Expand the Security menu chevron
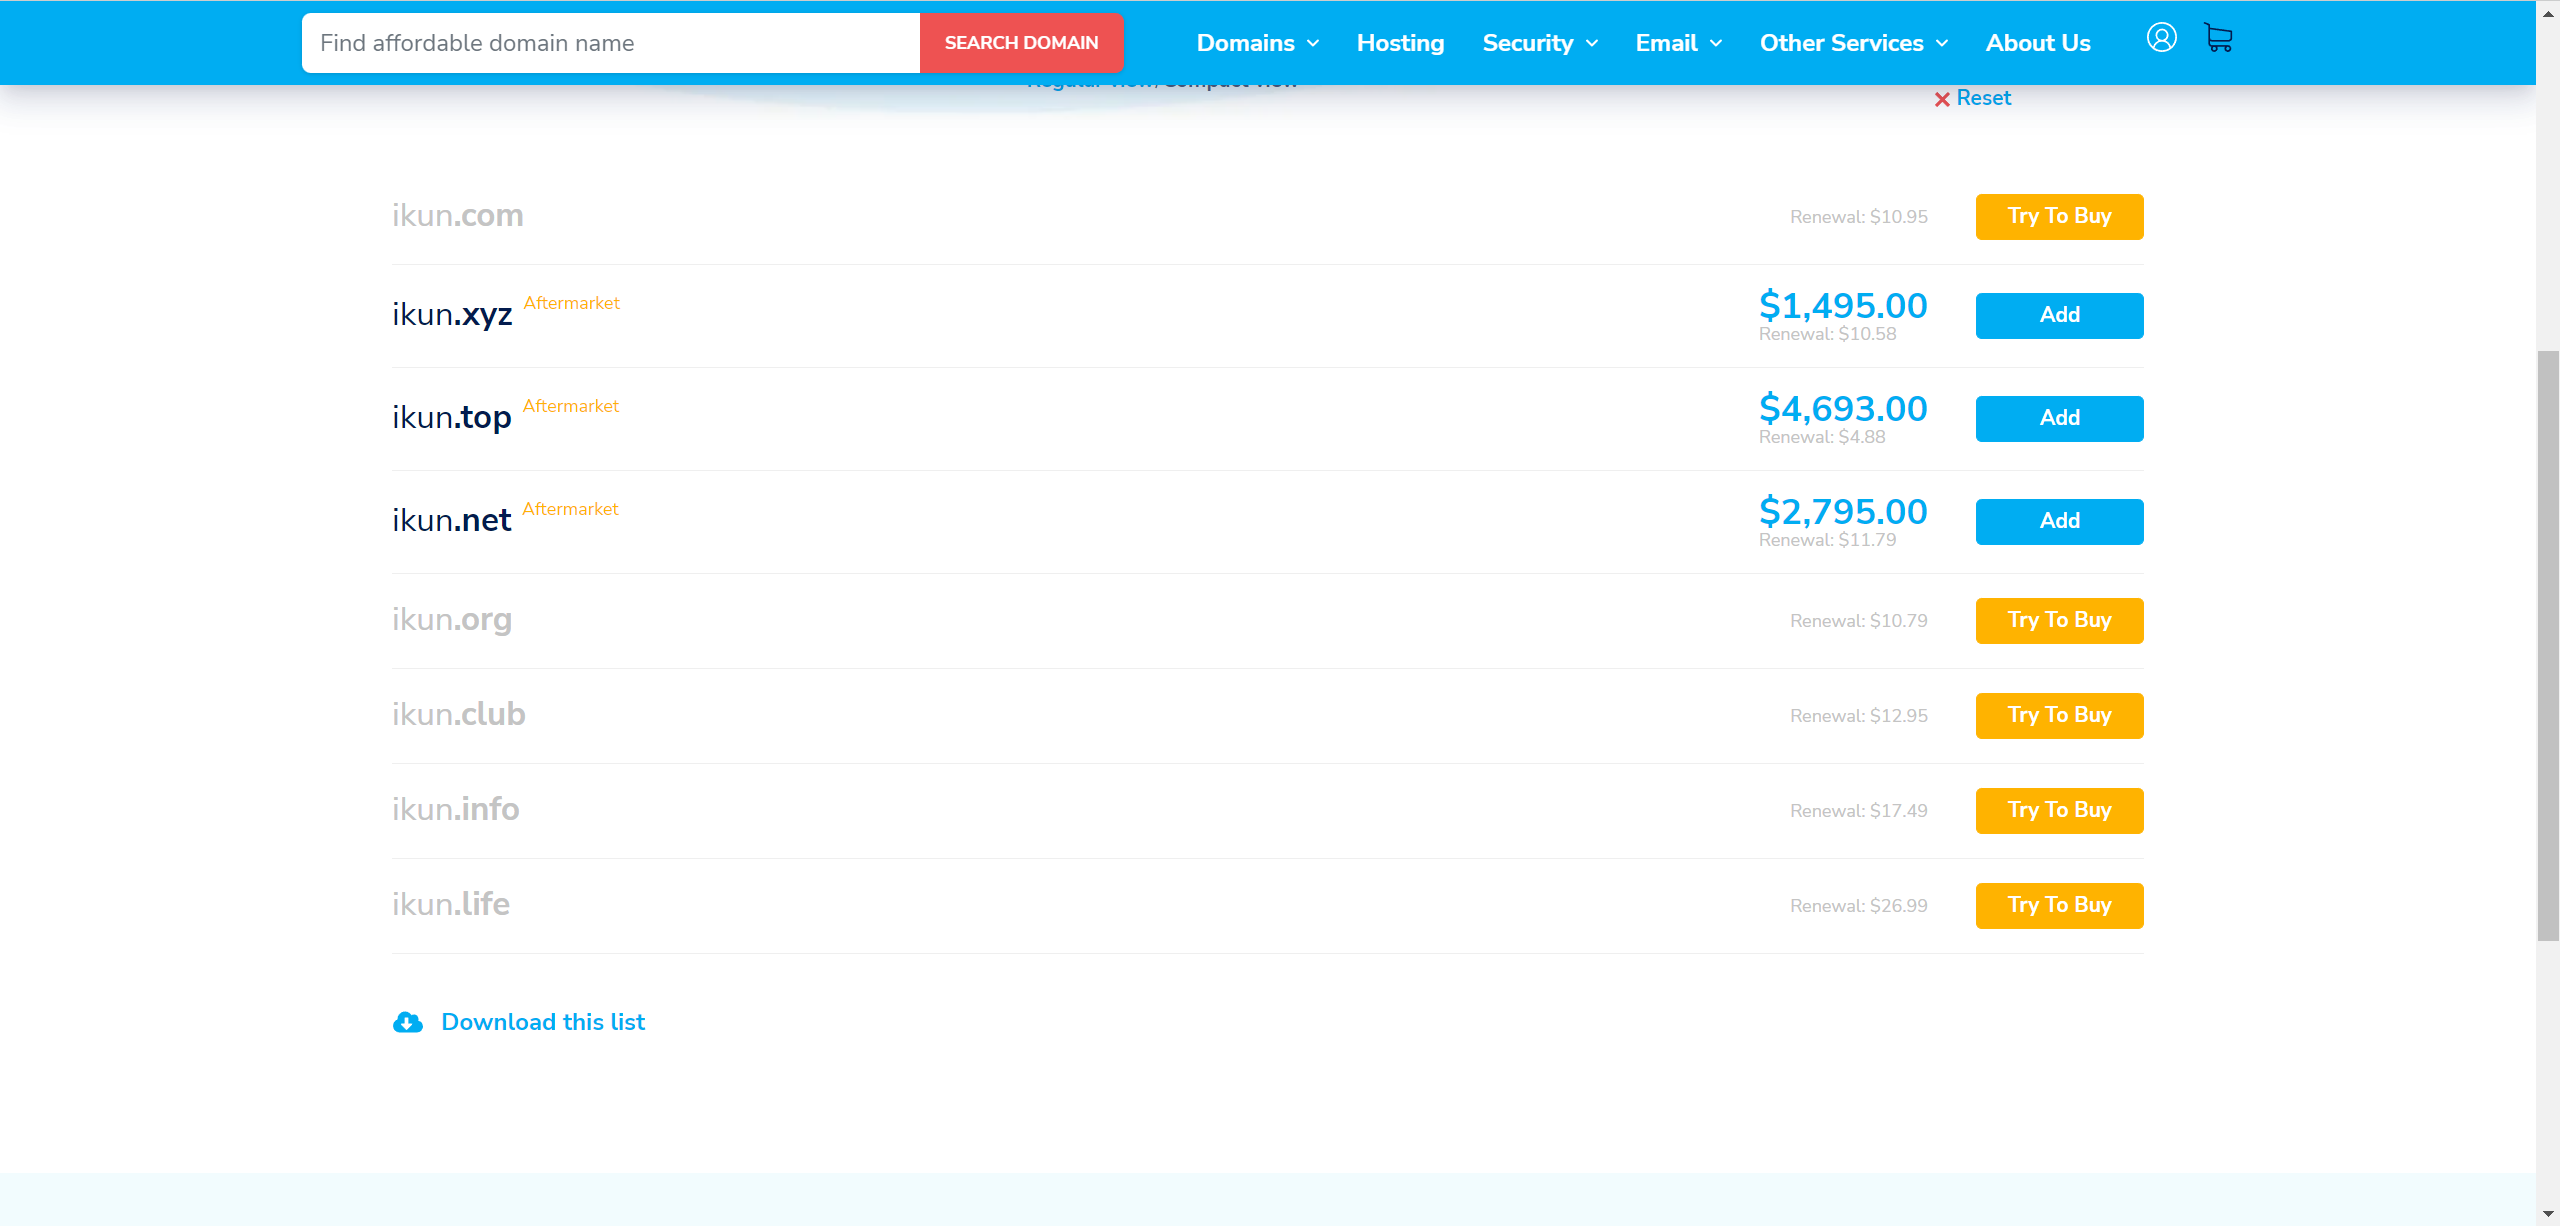Viewport: 2560px width, 1226px height. (1592, 44)
